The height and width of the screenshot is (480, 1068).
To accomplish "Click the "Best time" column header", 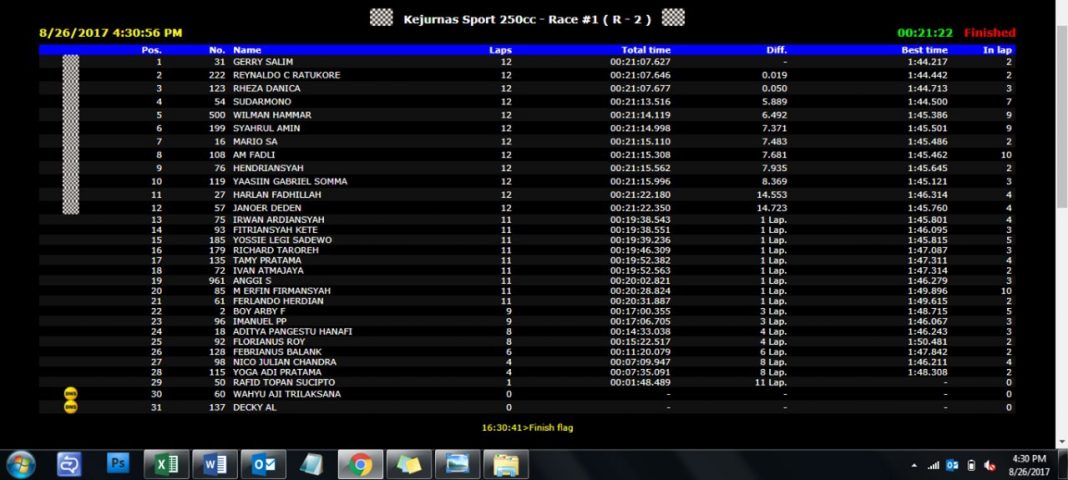I will coord(924,49).
